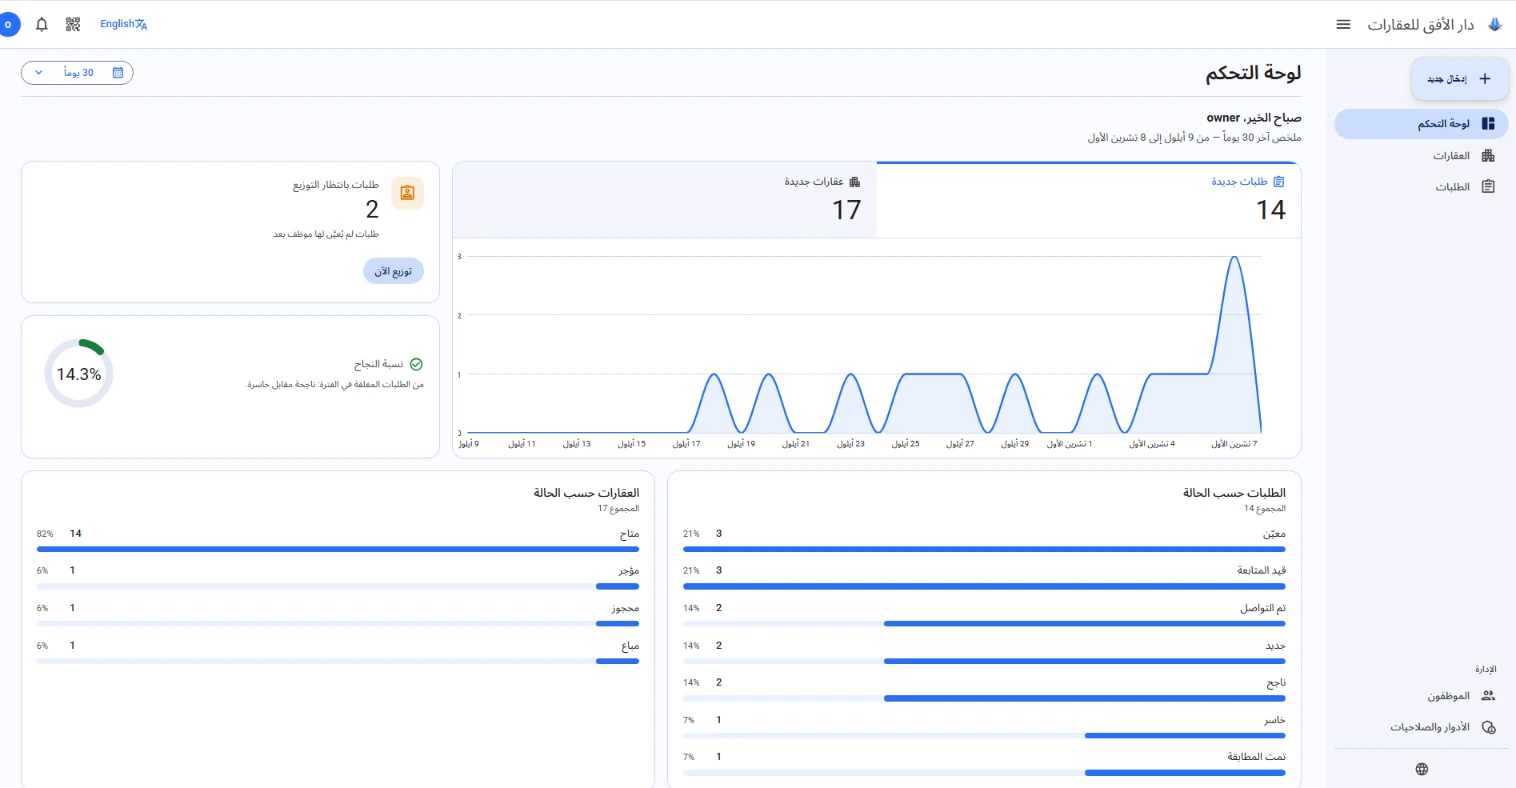The image size is (1516, 788).
Task: Click the globe icon in the sidebar
Action: (x=1422, y=769)
